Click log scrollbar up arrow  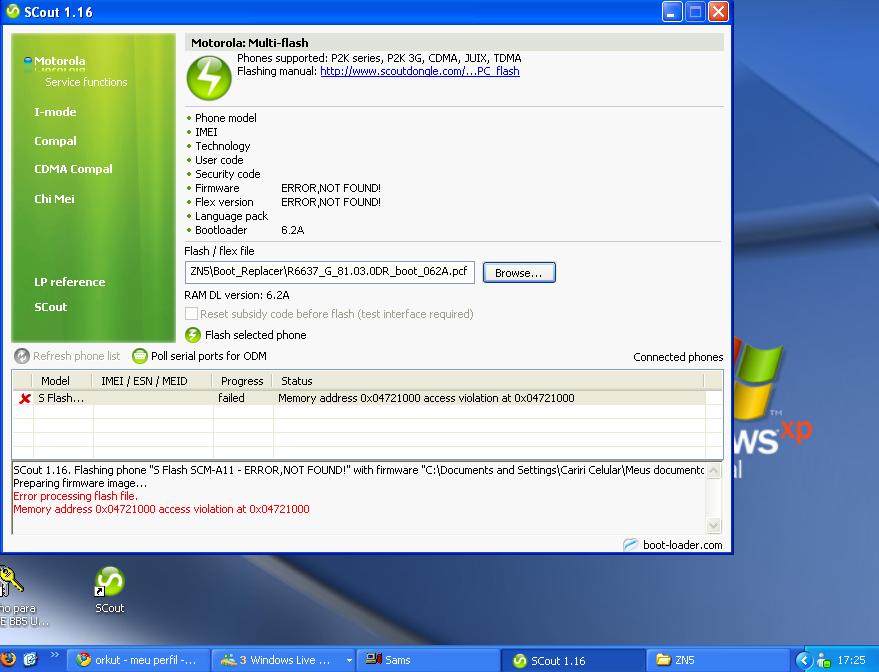[714, 471]
